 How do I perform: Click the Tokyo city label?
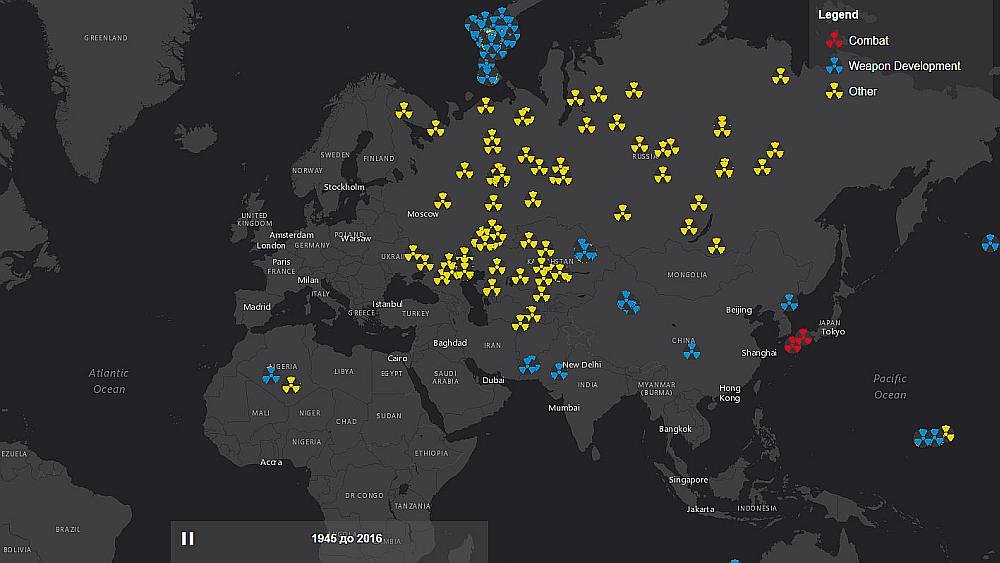tap(832, 332)
